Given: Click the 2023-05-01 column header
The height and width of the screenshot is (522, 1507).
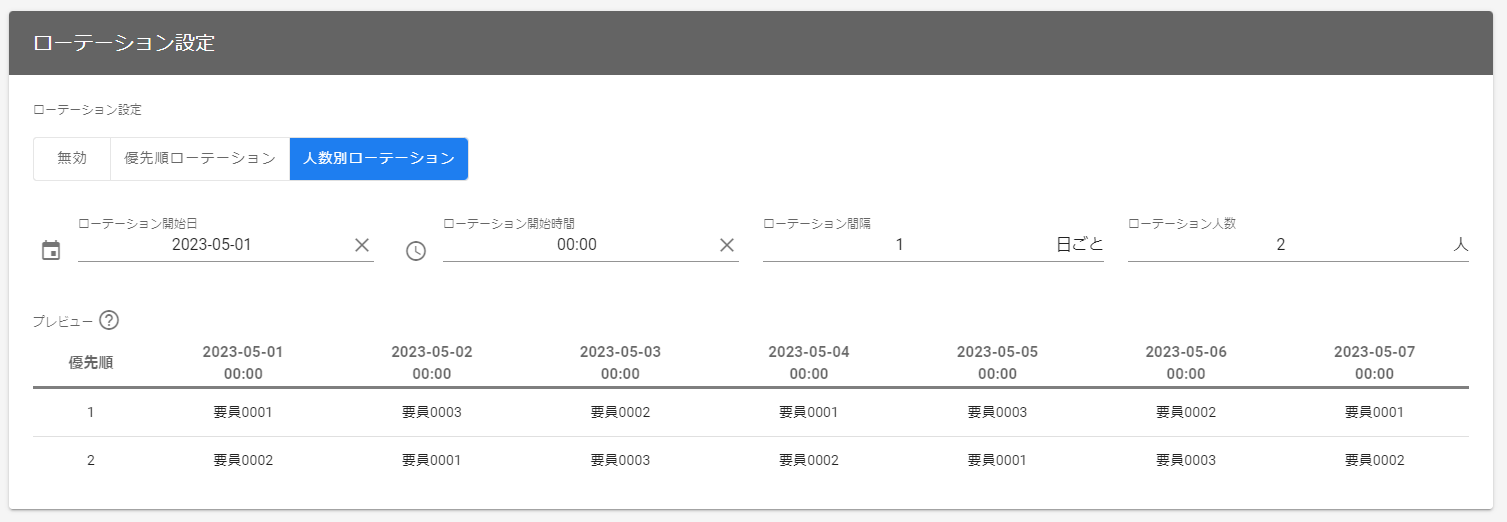Looking at the screenshot, I should pos(243,363).
